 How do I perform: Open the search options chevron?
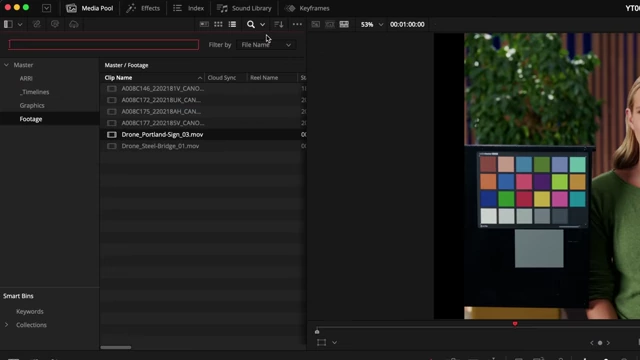(x=262, y=24)
